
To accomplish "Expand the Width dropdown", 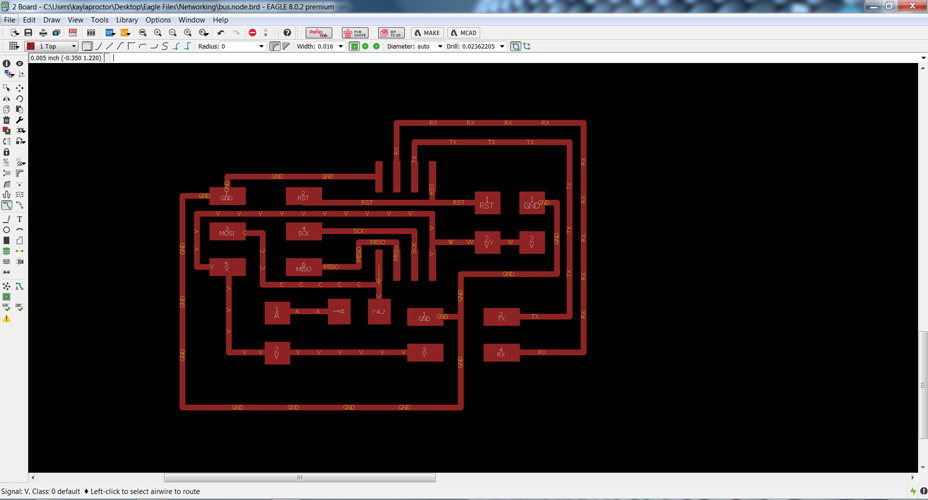I will pos(340,46).
